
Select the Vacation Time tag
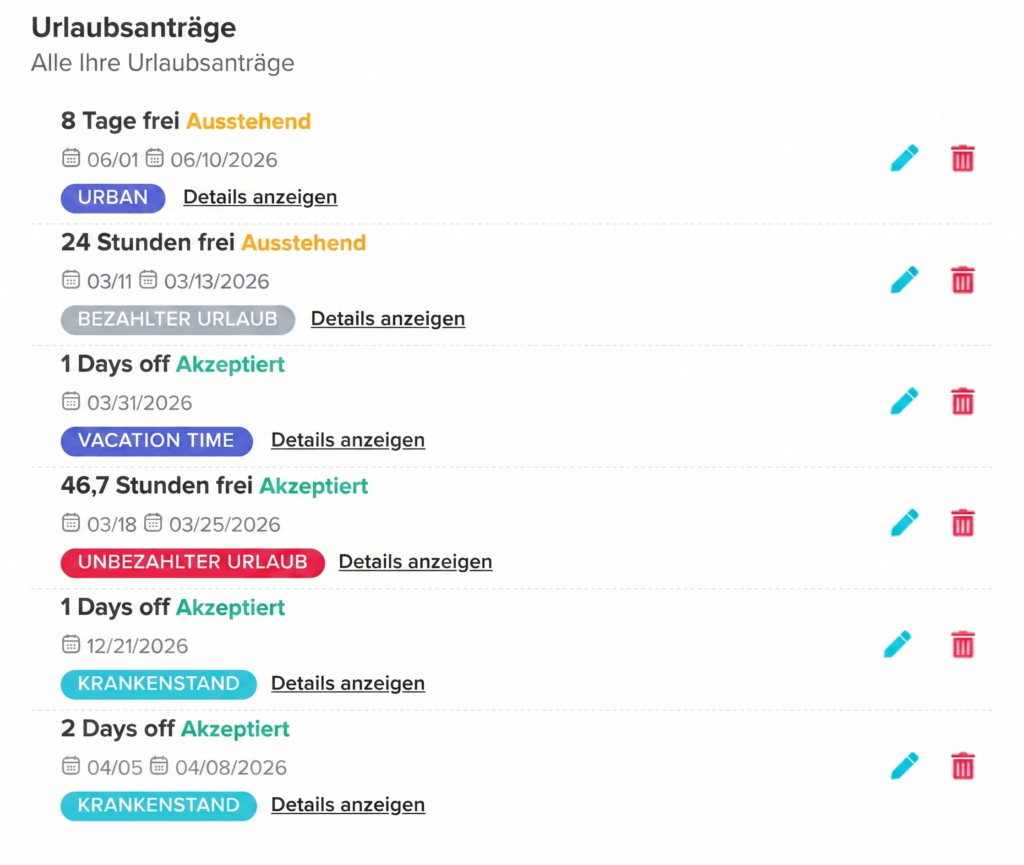(x=156, y=441)
